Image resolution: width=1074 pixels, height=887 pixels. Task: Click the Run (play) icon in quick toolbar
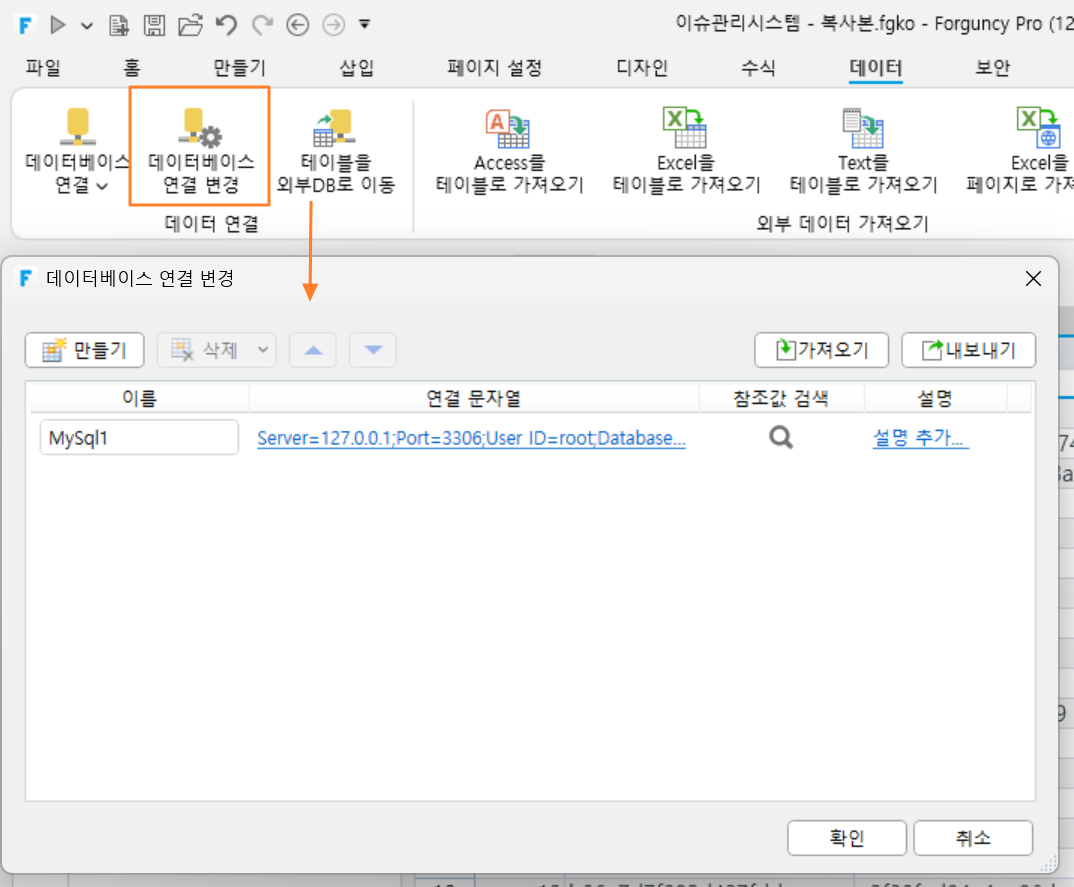click(x=58, y=25)
